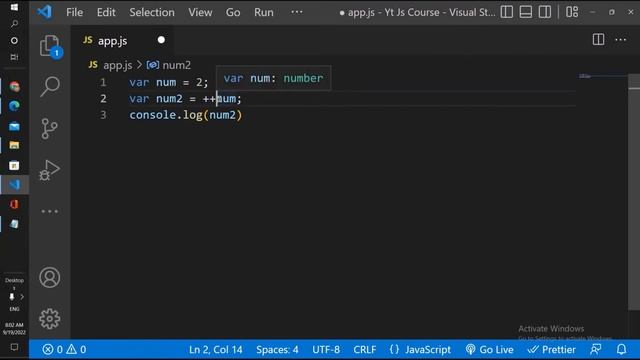Show hidden menus via title bar ellipsis
The width and height of the screenshot is (640, 360).
tap(297, 12)
